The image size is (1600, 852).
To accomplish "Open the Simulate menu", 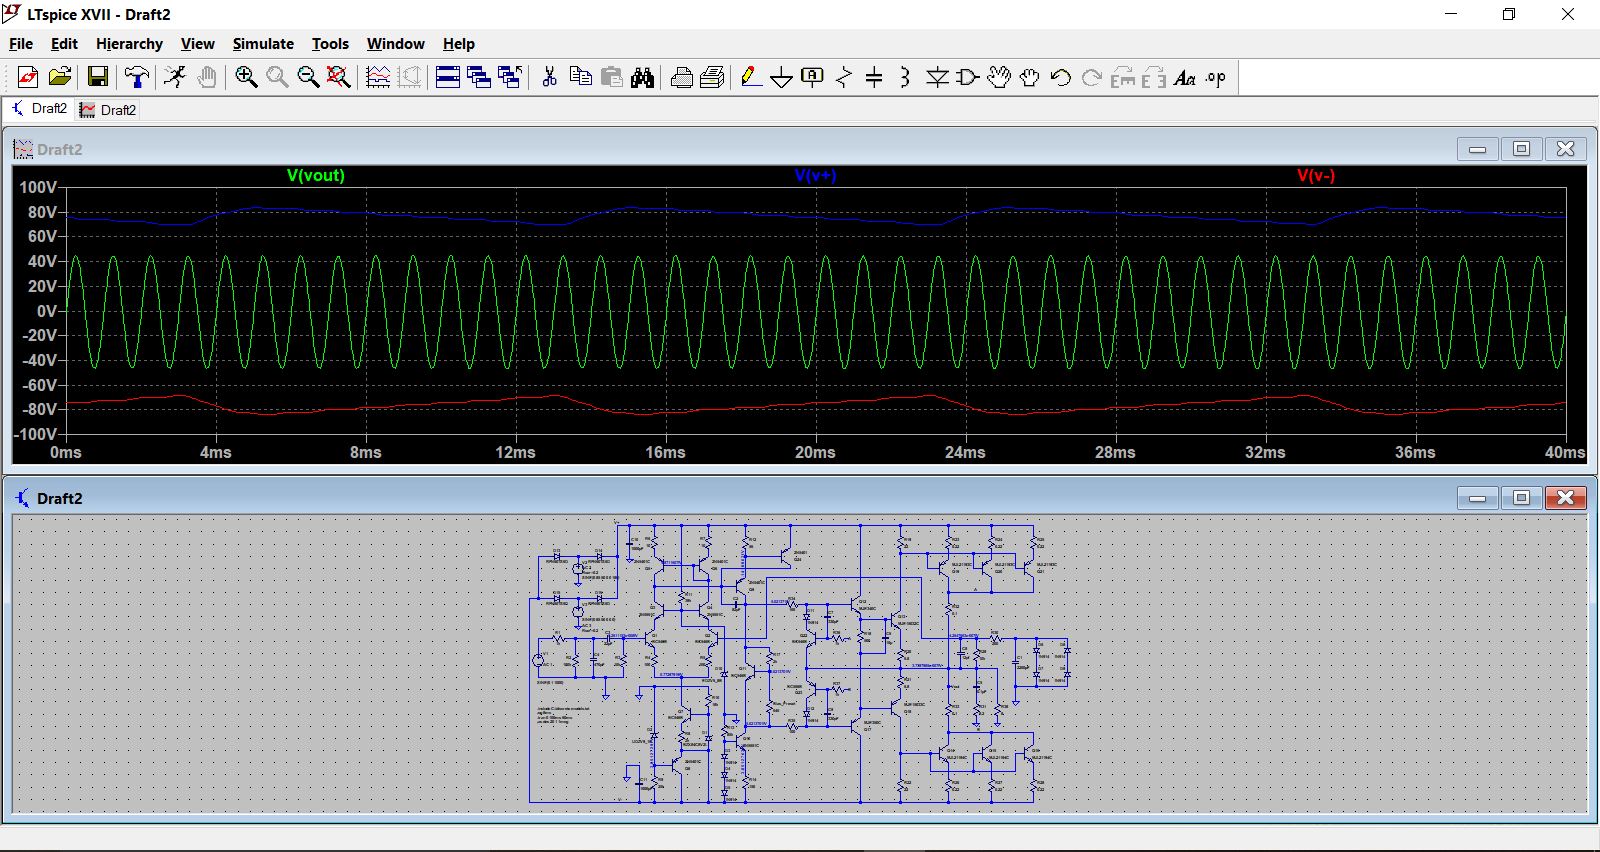I will point(263,44).
